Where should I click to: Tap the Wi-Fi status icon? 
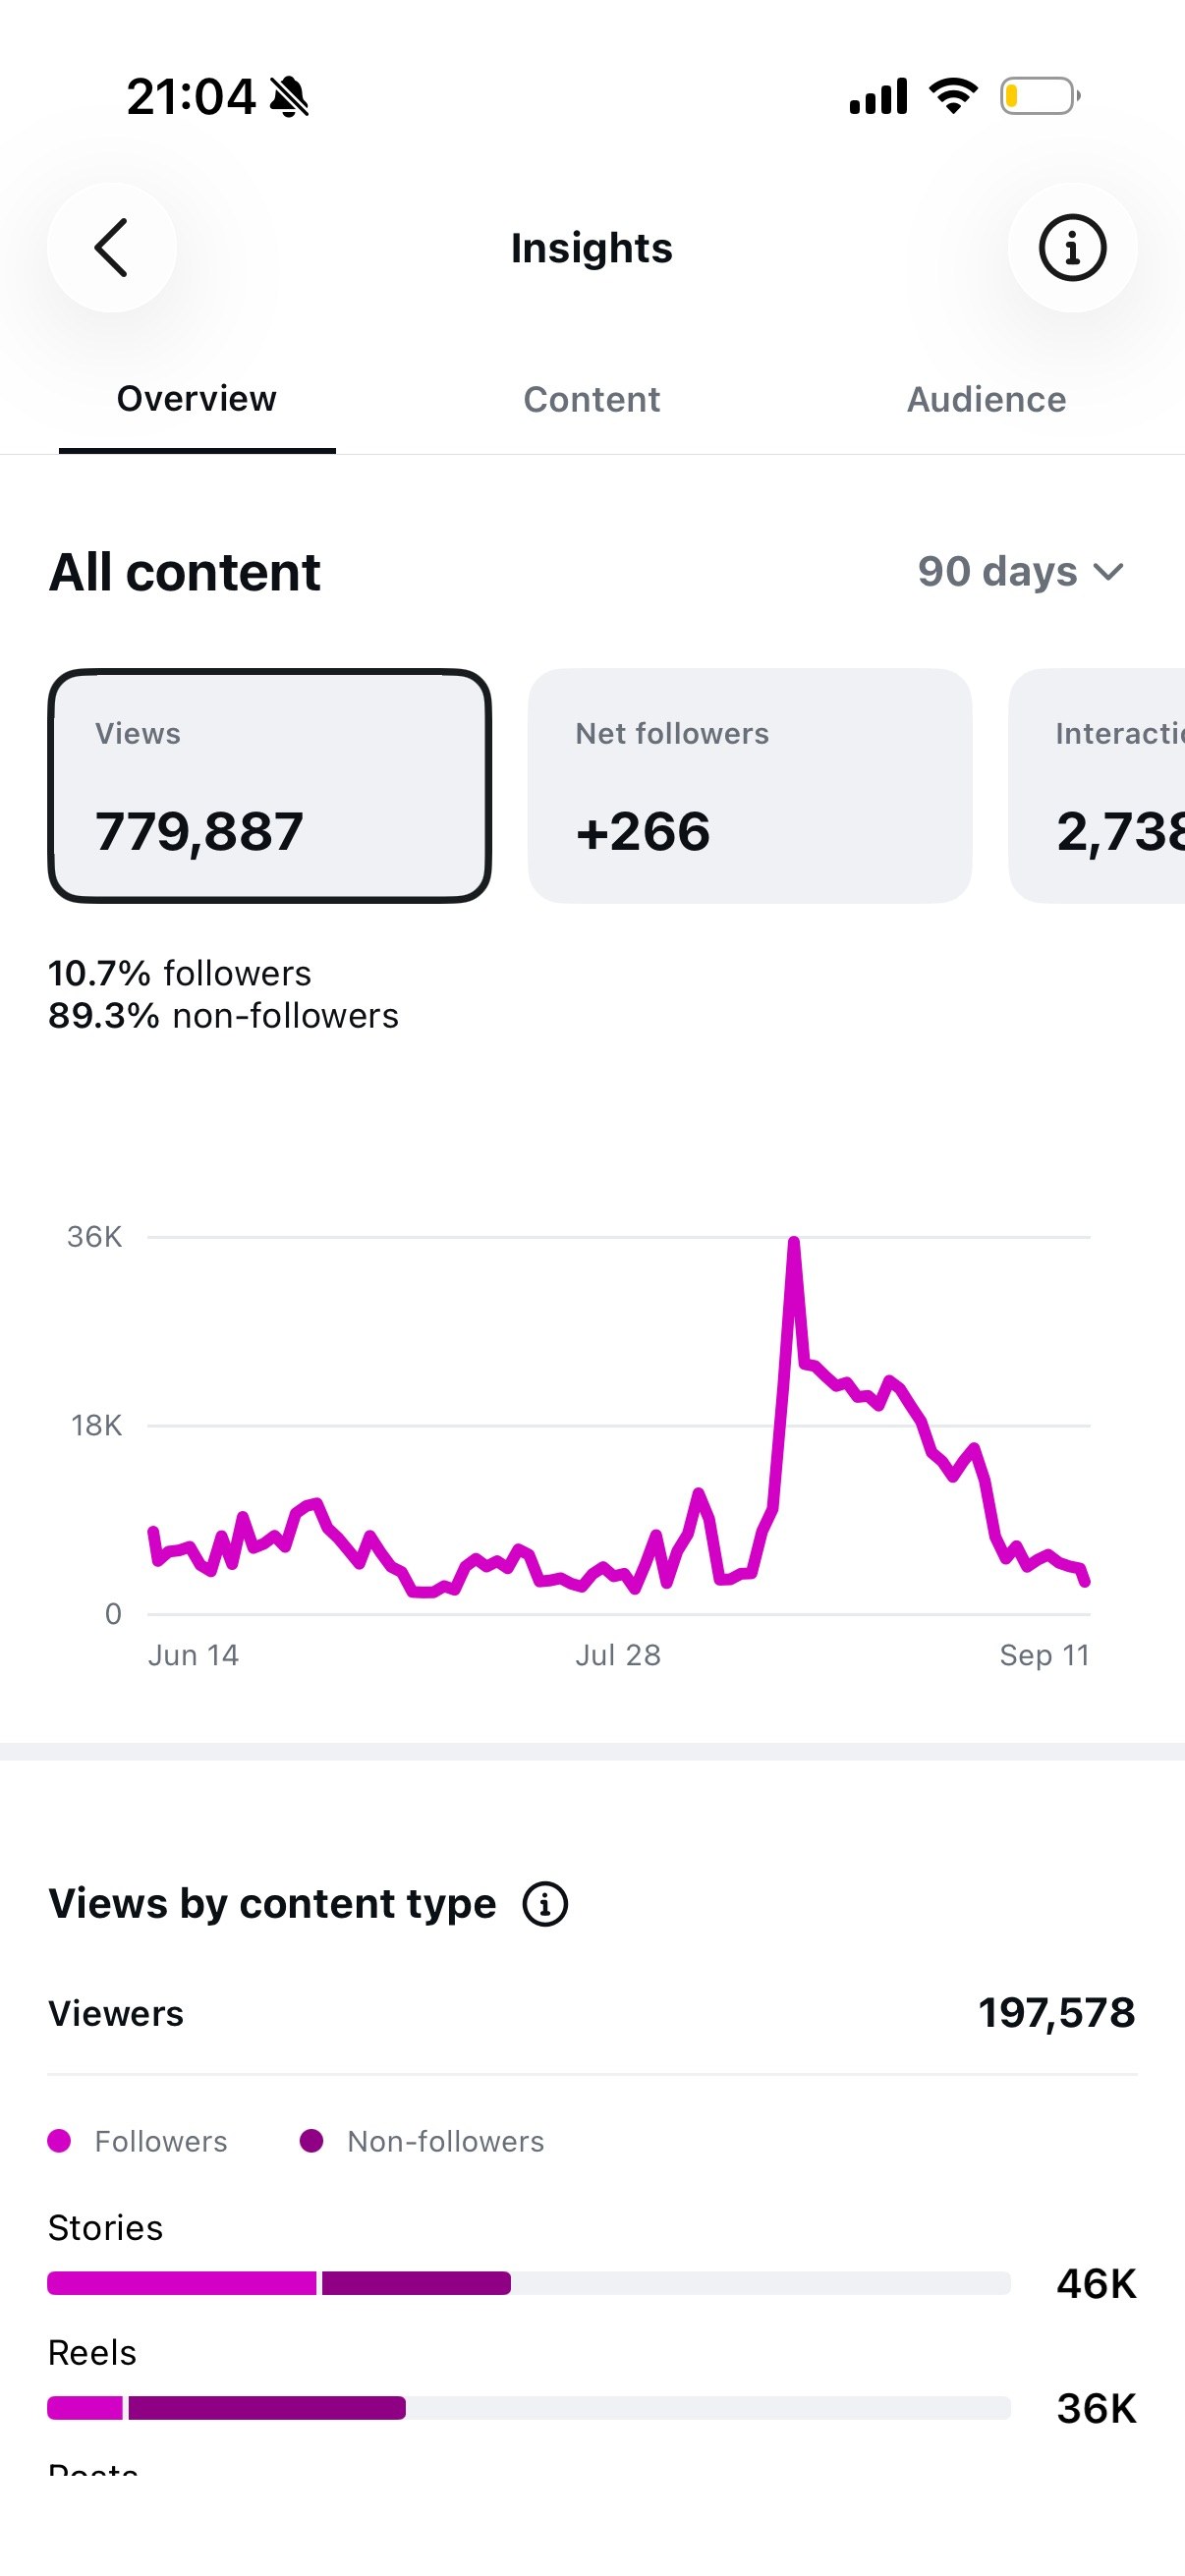[x=953, y=96]
